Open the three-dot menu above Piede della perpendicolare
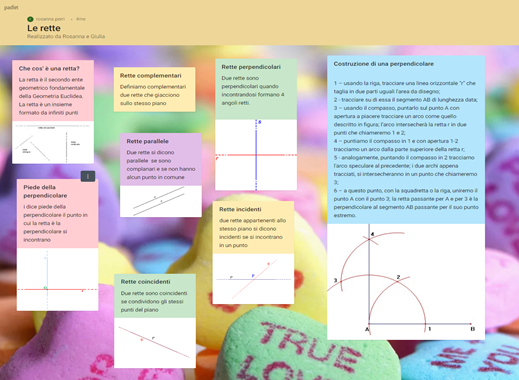 click(x=88, y=176)
